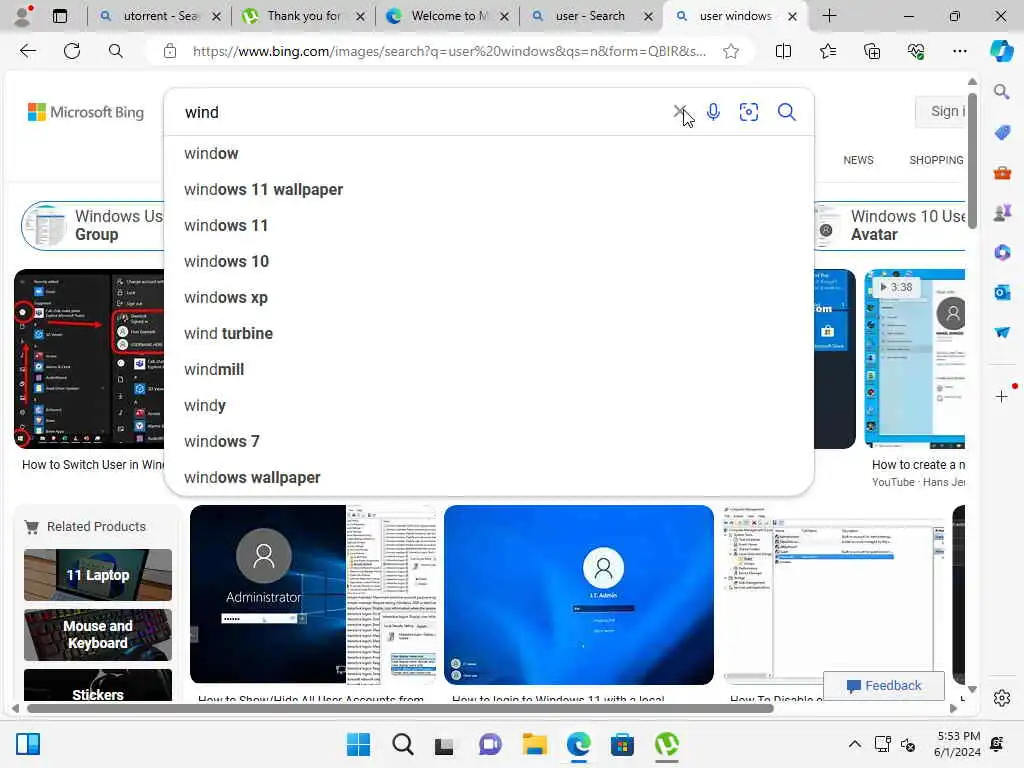
Task: Click the vertical page scrollbar
Action: pyautogui.click(x=972, y=160)
